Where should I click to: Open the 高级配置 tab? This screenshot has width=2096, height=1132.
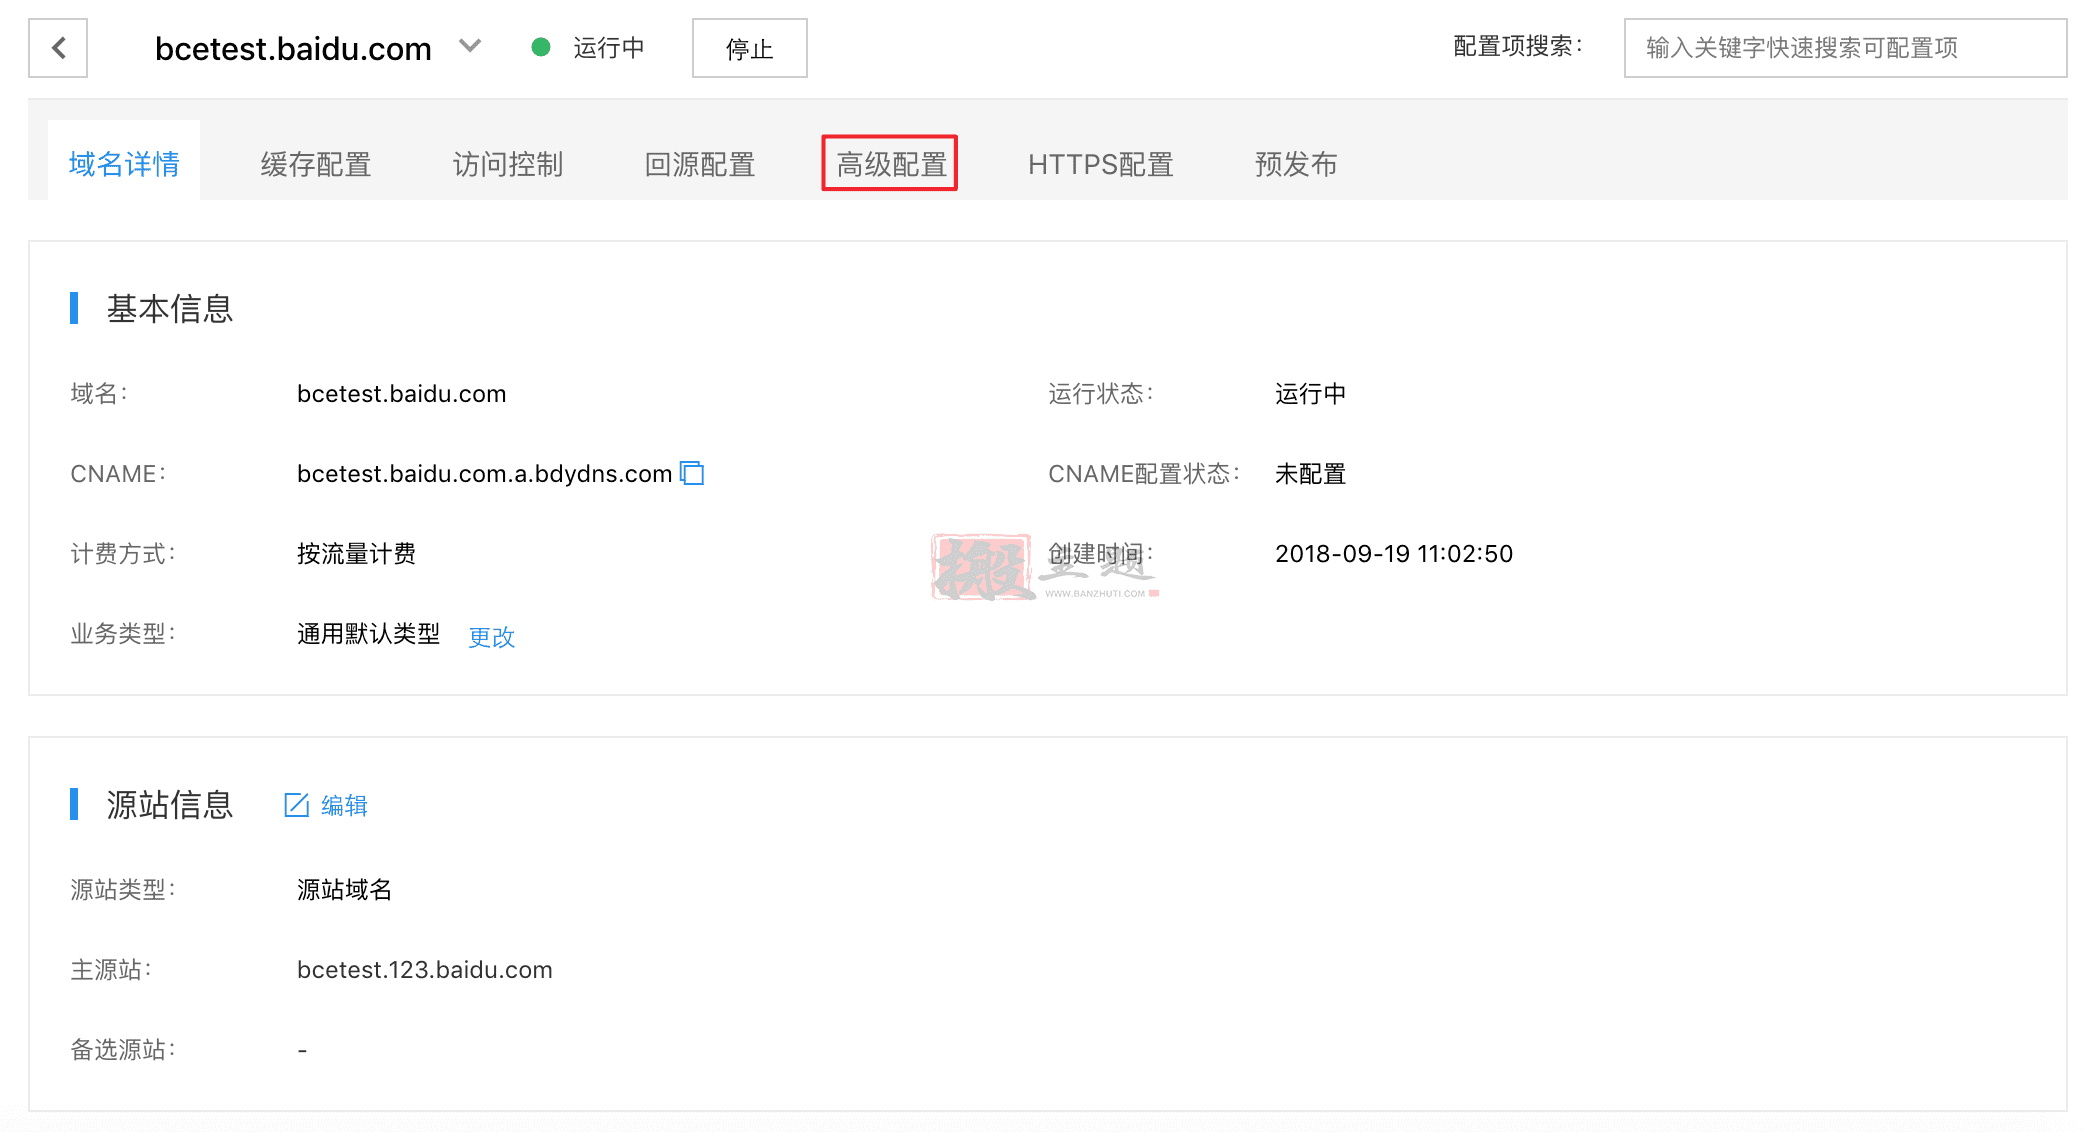pyautogui.click(x=890, y=163)
